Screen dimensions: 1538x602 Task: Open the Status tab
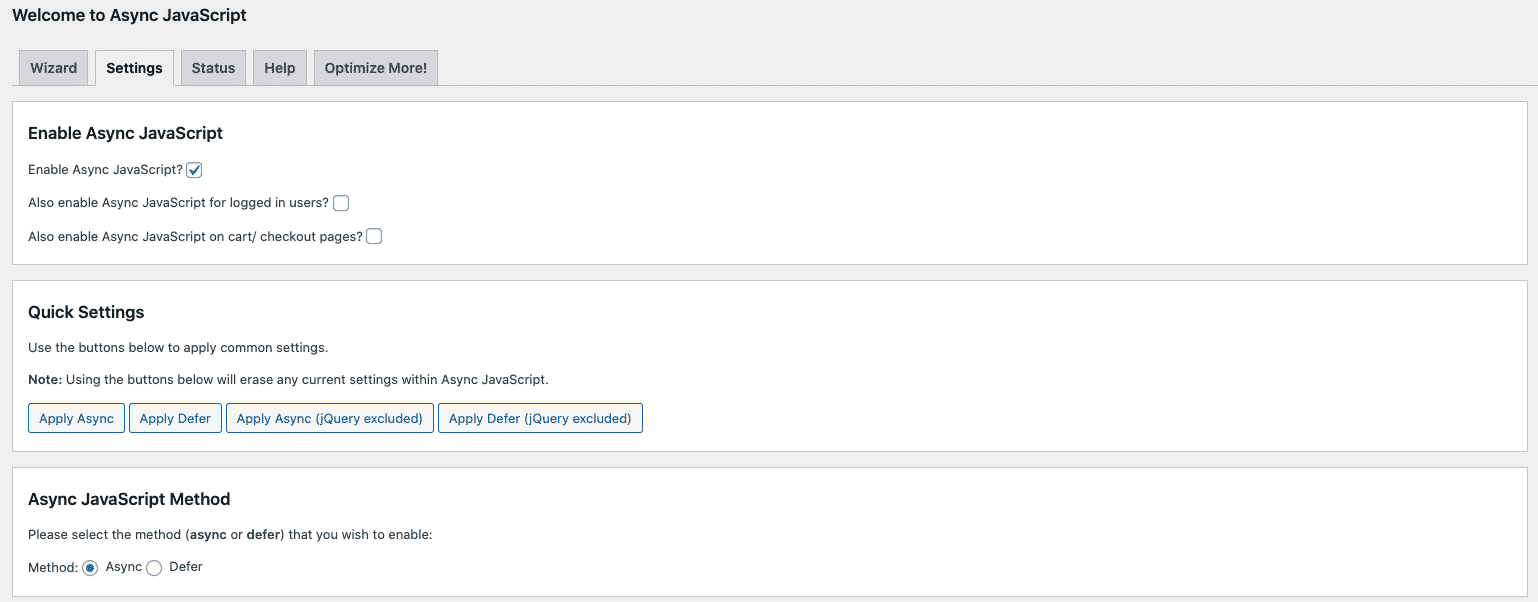(x=212, y=67)
